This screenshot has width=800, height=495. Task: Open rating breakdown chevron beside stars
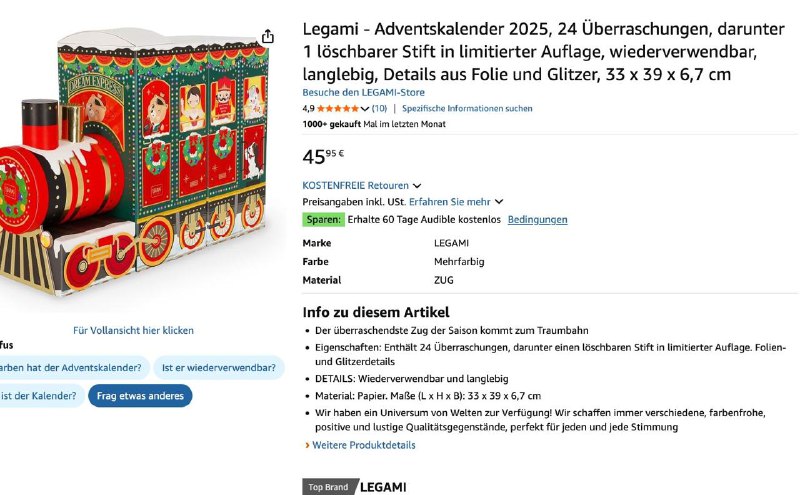point(365,108)
